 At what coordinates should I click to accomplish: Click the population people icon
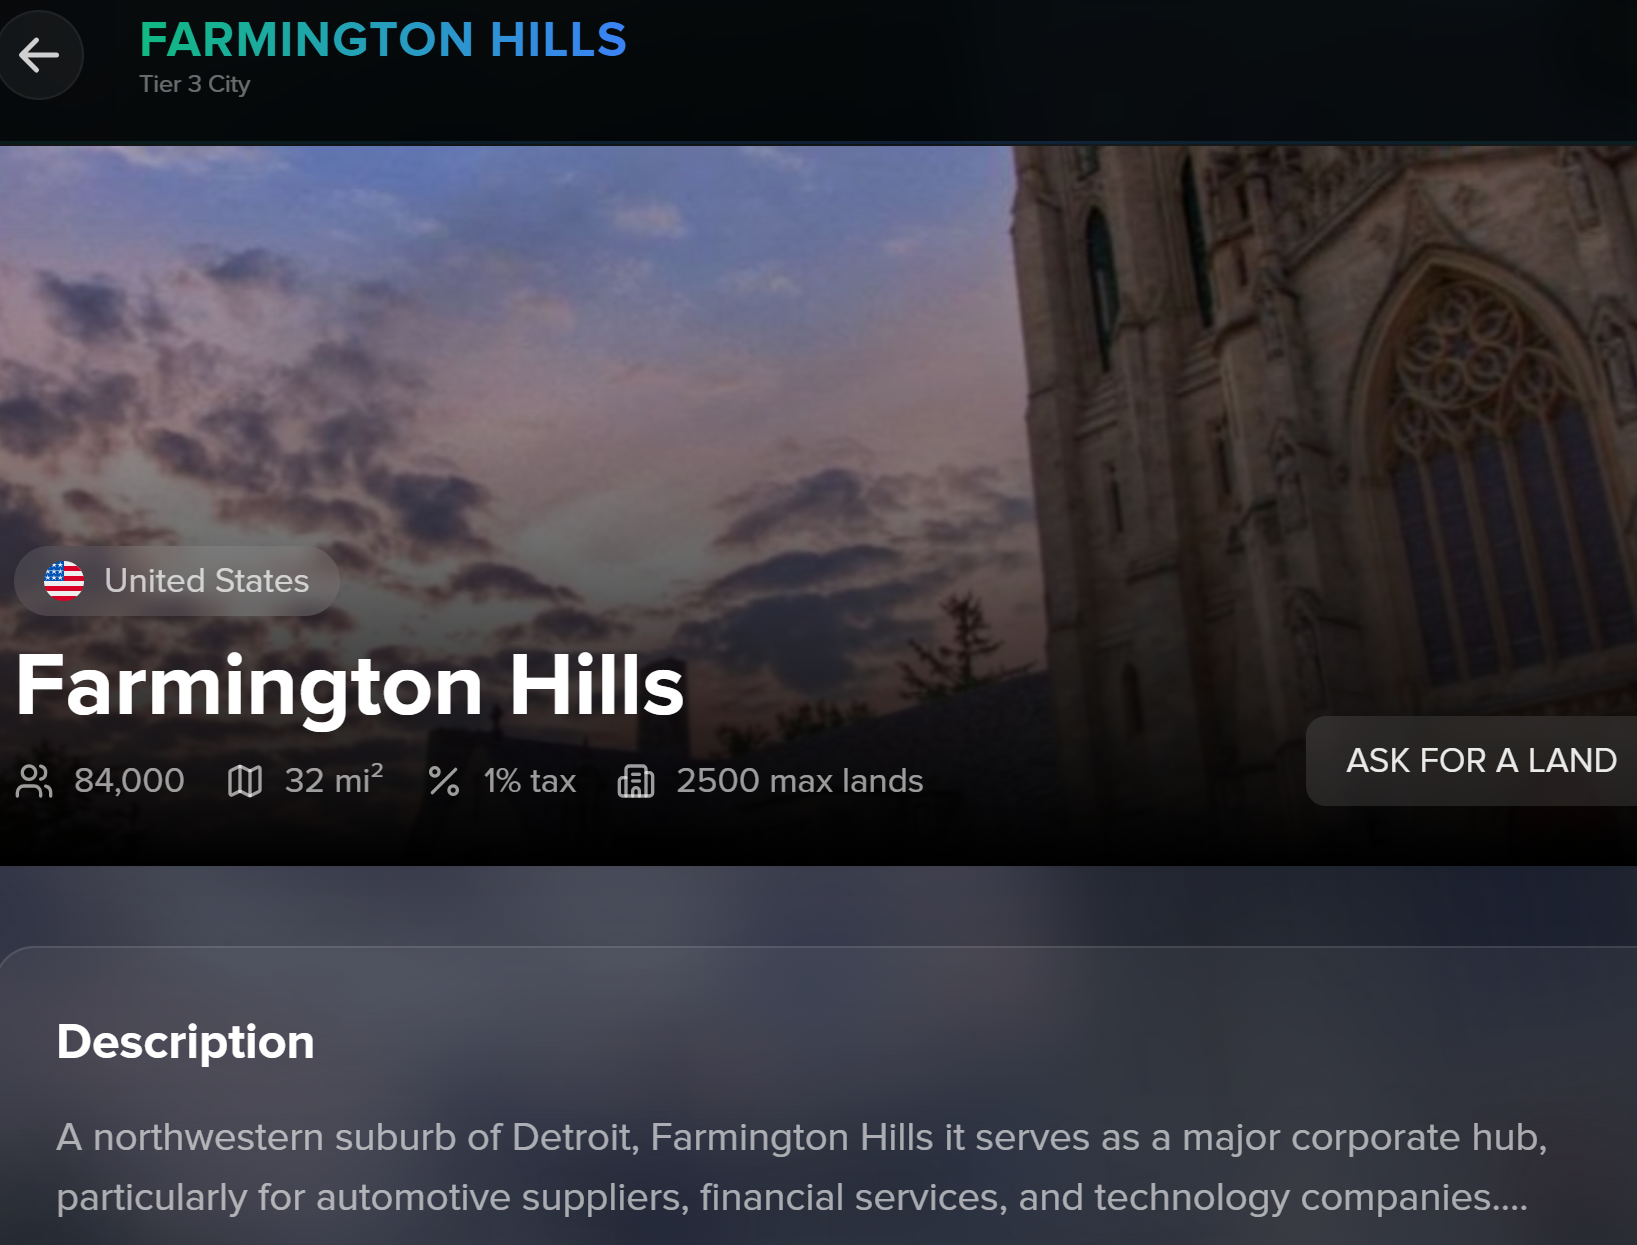[x=34, y=781]
